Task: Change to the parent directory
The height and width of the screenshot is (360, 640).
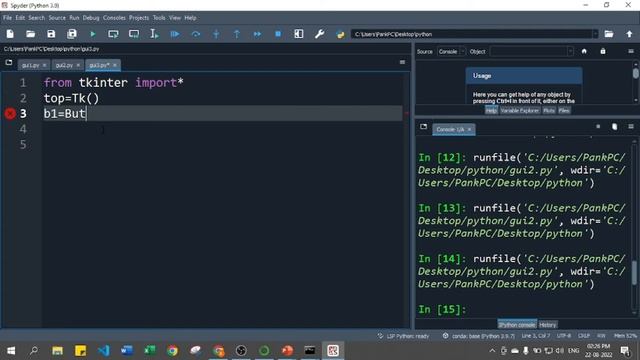Action: 629,34
